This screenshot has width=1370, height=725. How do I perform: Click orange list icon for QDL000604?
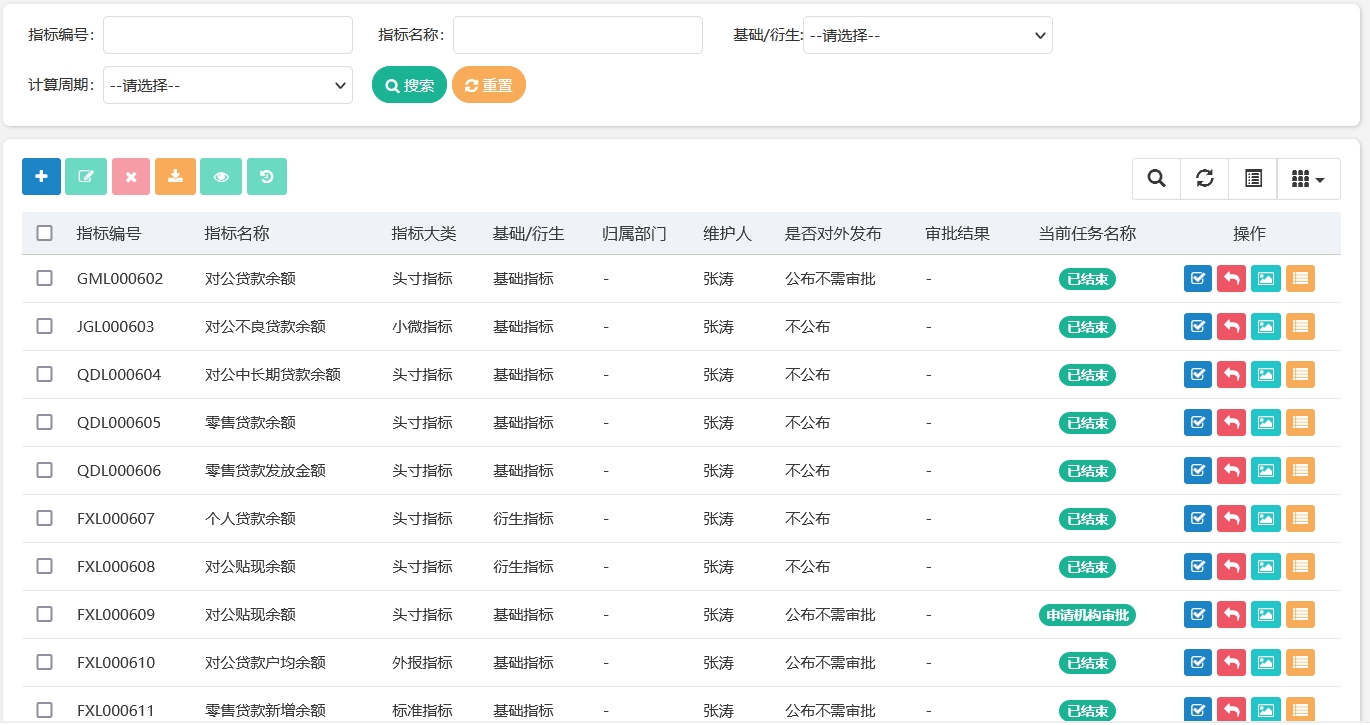1300,375
